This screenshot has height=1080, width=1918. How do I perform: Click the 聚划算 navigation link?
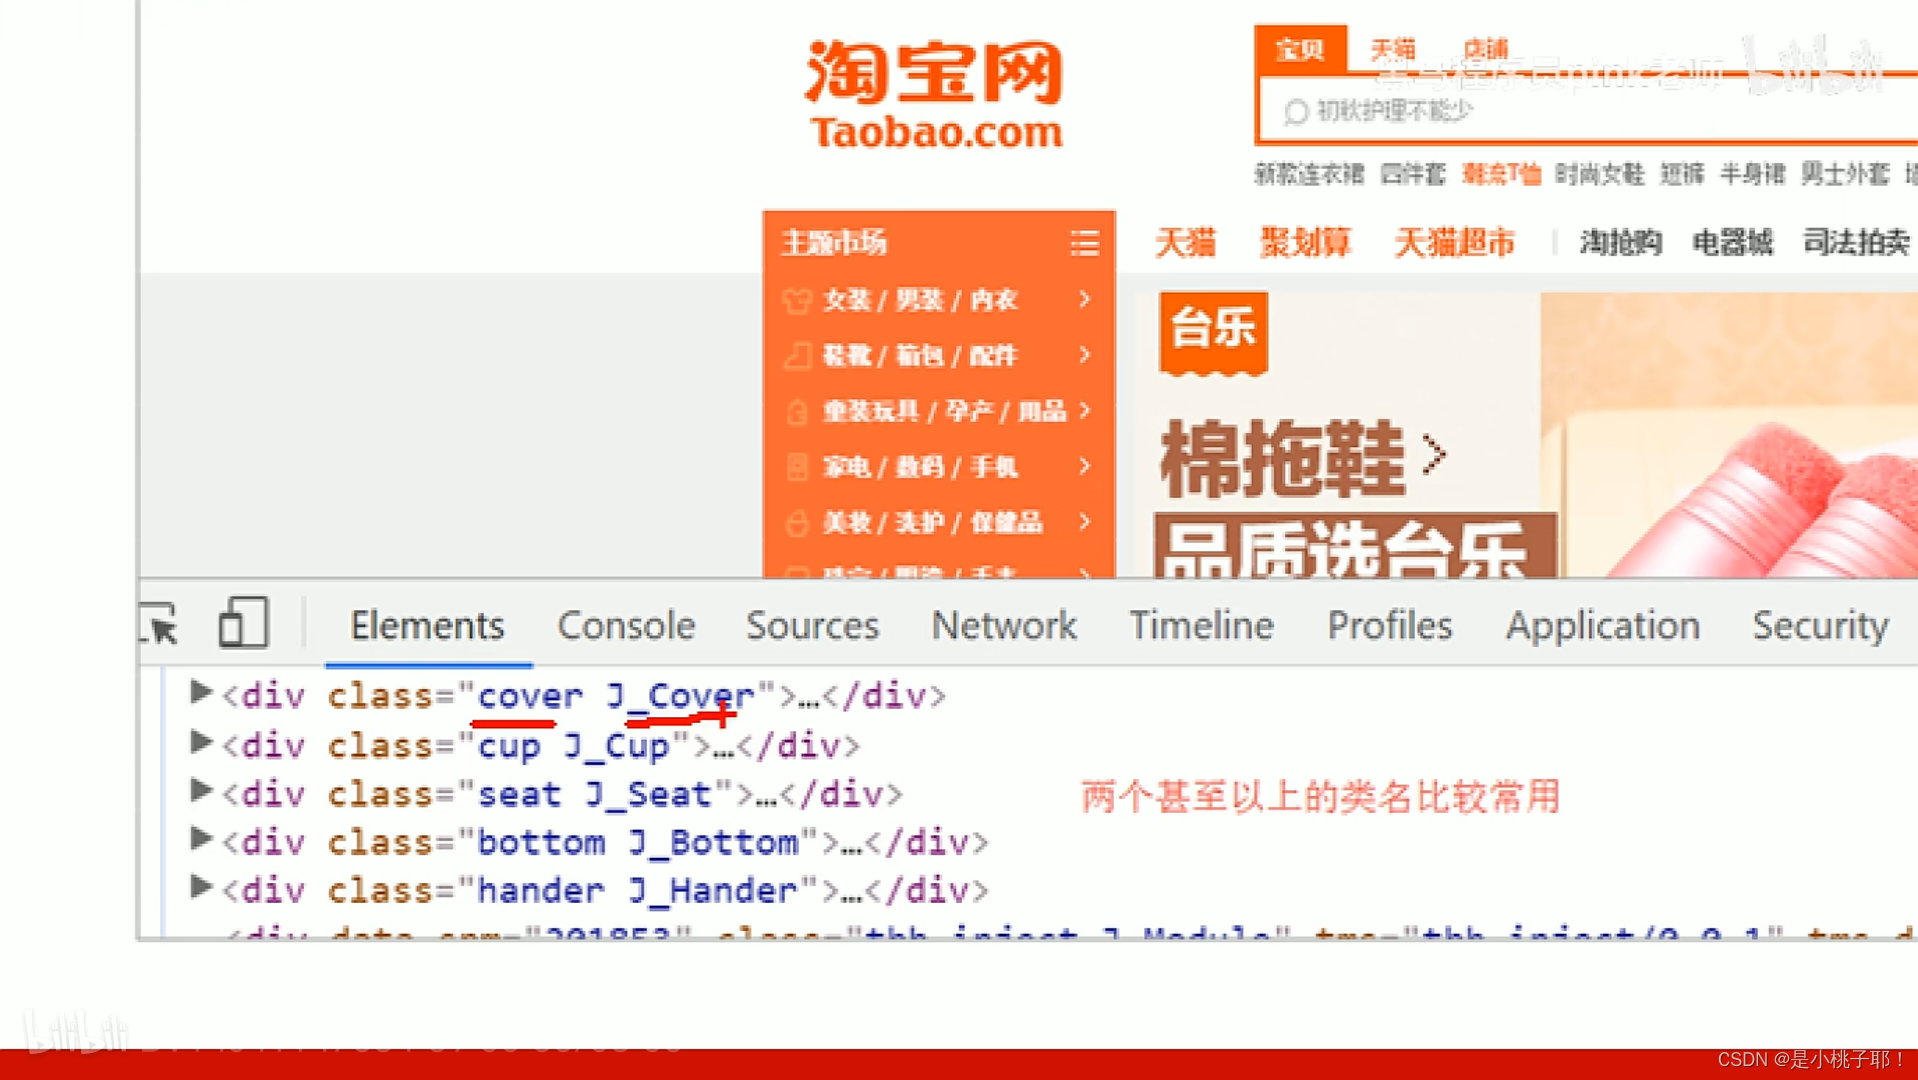pyautogui.click(x=1305, y=242)
